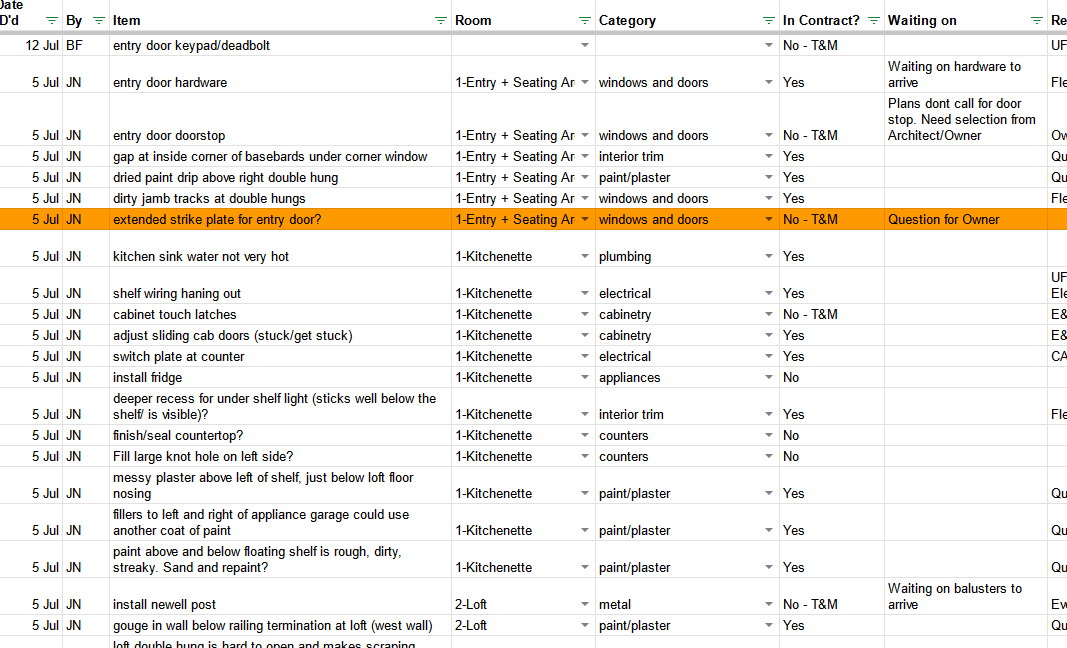
Task: Open Category dropdown for install newell post row
Action: click(x=768, y=604)
